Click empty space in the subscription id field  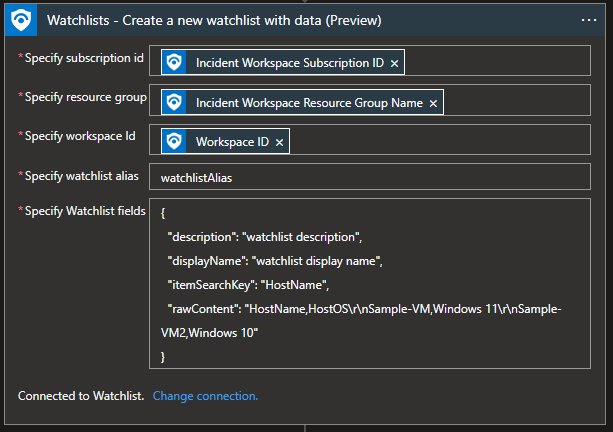pos(500,63)
